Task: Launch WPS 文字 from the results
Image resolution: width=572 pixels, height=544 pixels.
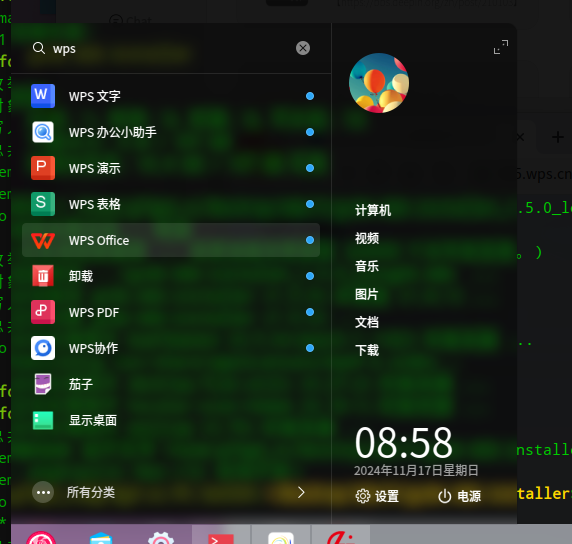Action: (x=171, y=96)
